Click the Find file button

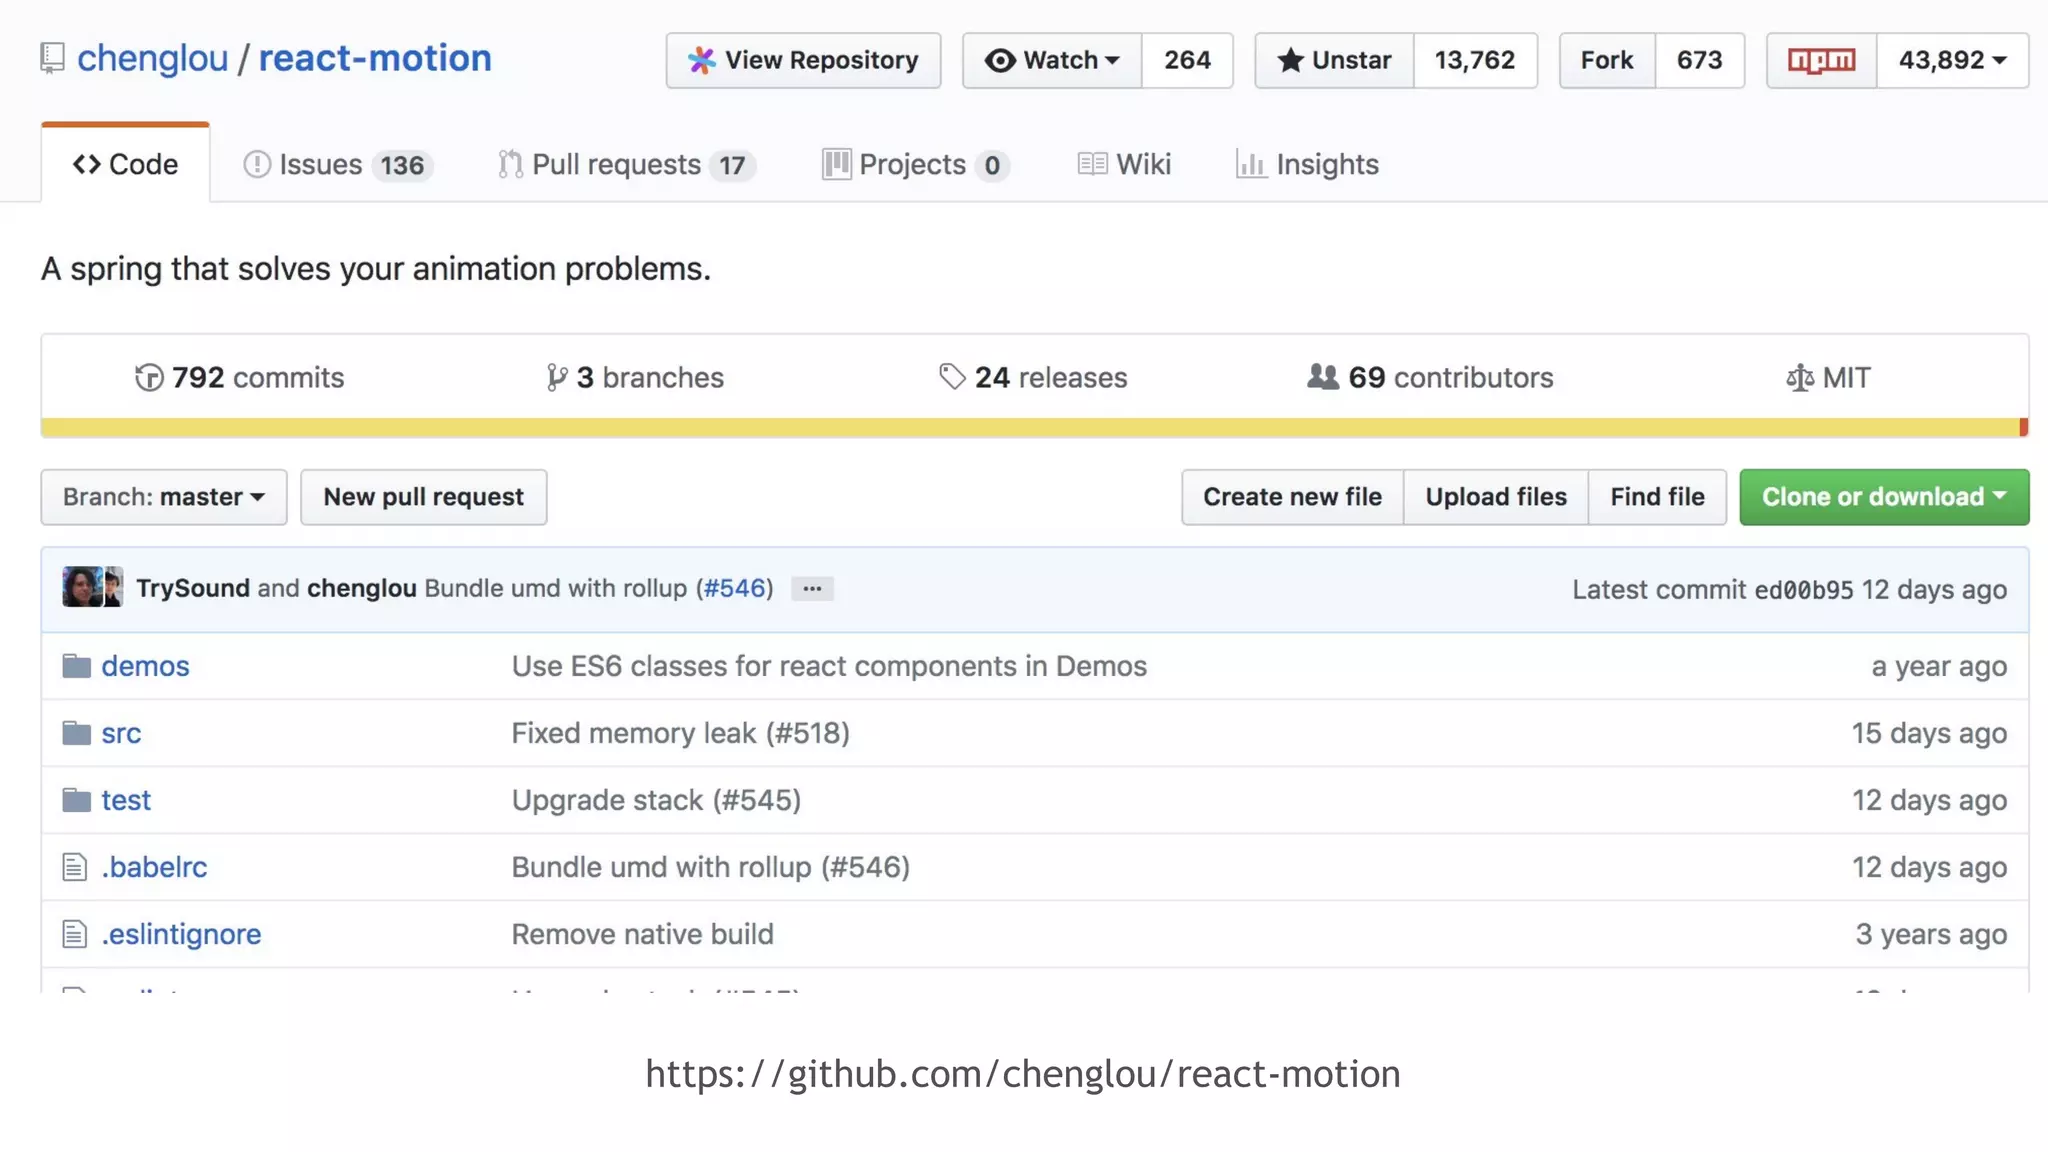pos(1657,497)
